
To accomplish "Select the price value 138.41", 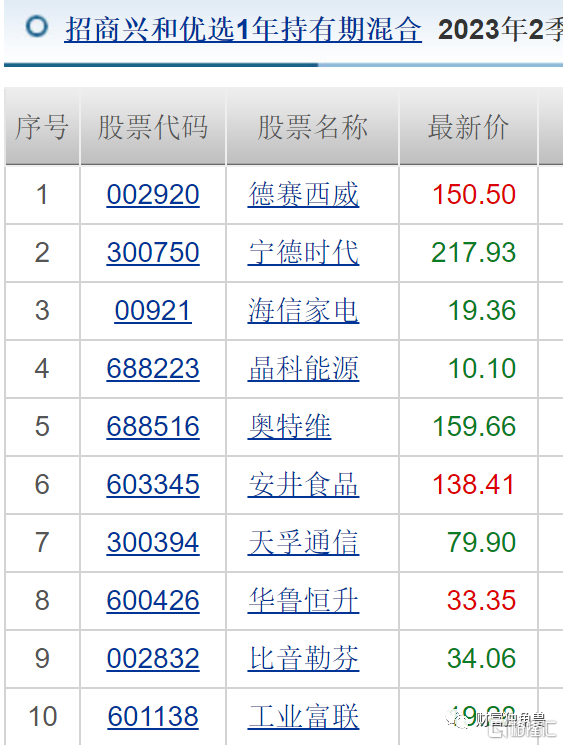I will tap(474, 485).
